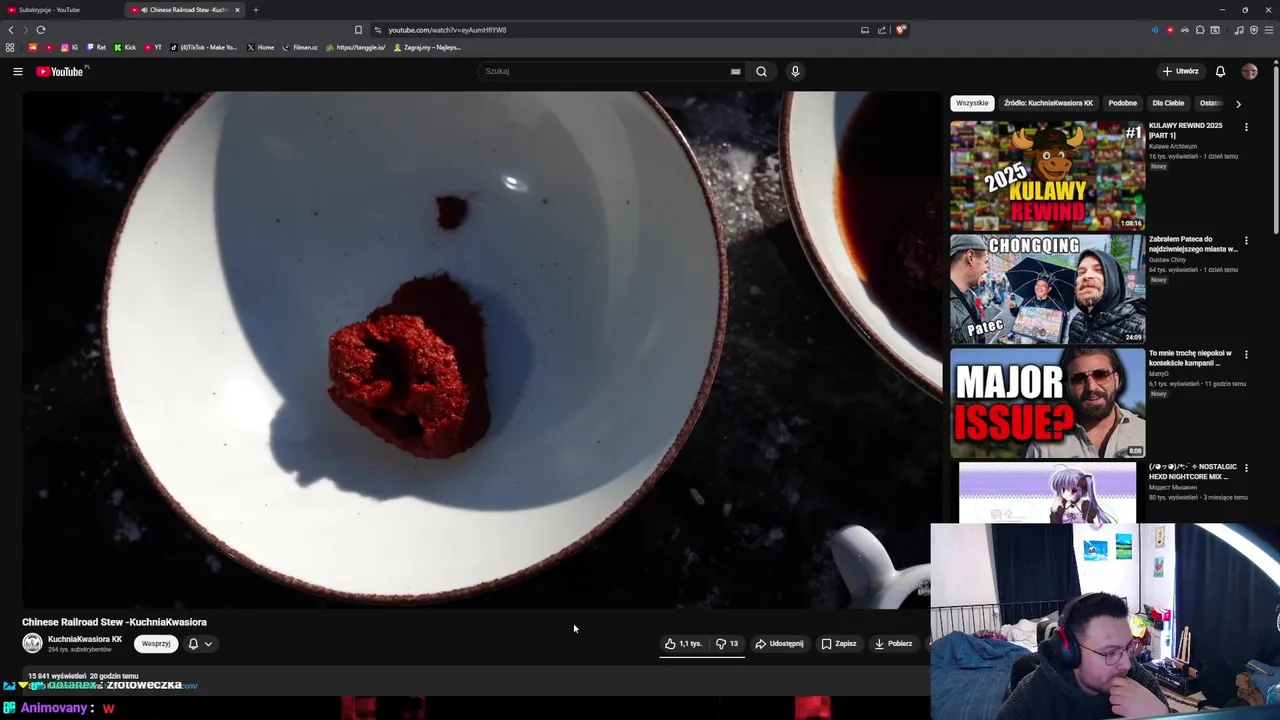The image size is (1280, 720).
Task: Click Udostępnij share button
Action: pos(779,644)
